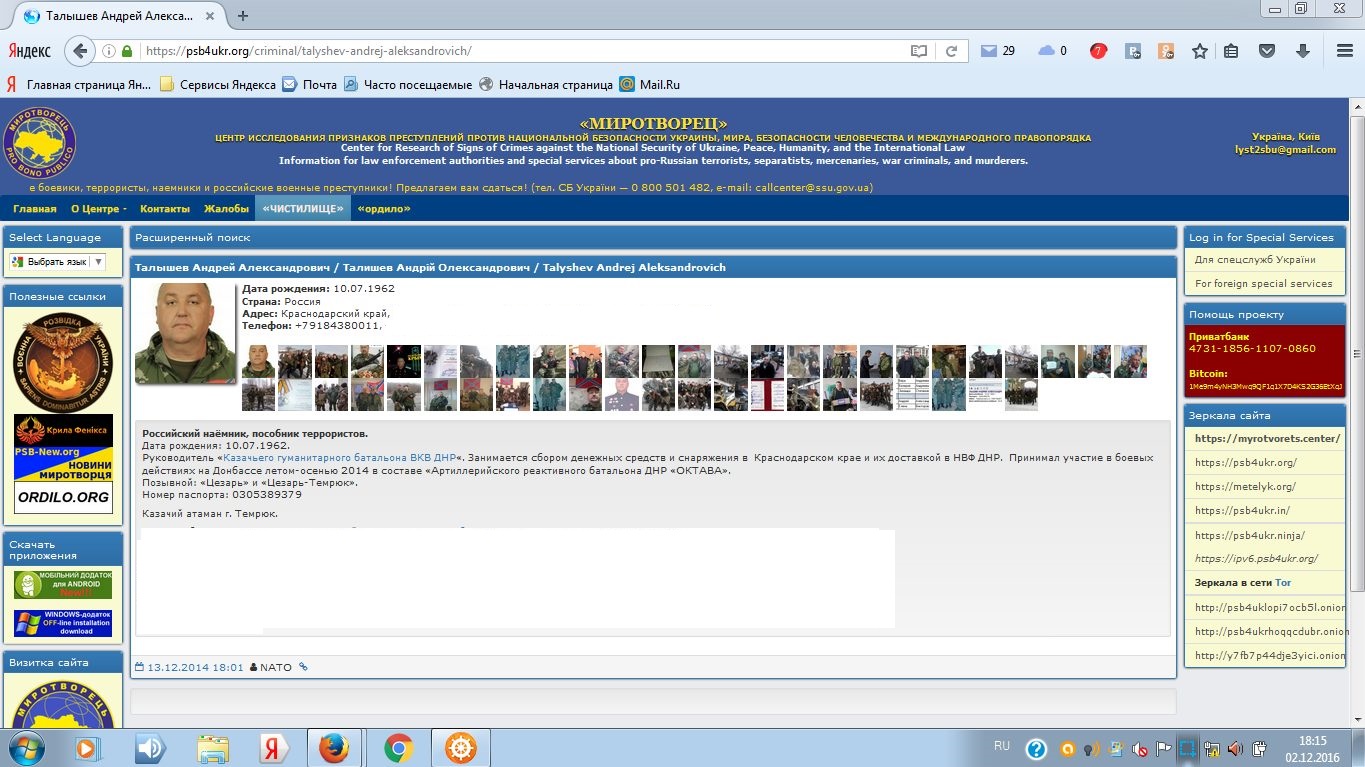Open https://metelyk.org/ mirror link
The width and height of the screenshot is (1365, 767).
[1245, 487]
